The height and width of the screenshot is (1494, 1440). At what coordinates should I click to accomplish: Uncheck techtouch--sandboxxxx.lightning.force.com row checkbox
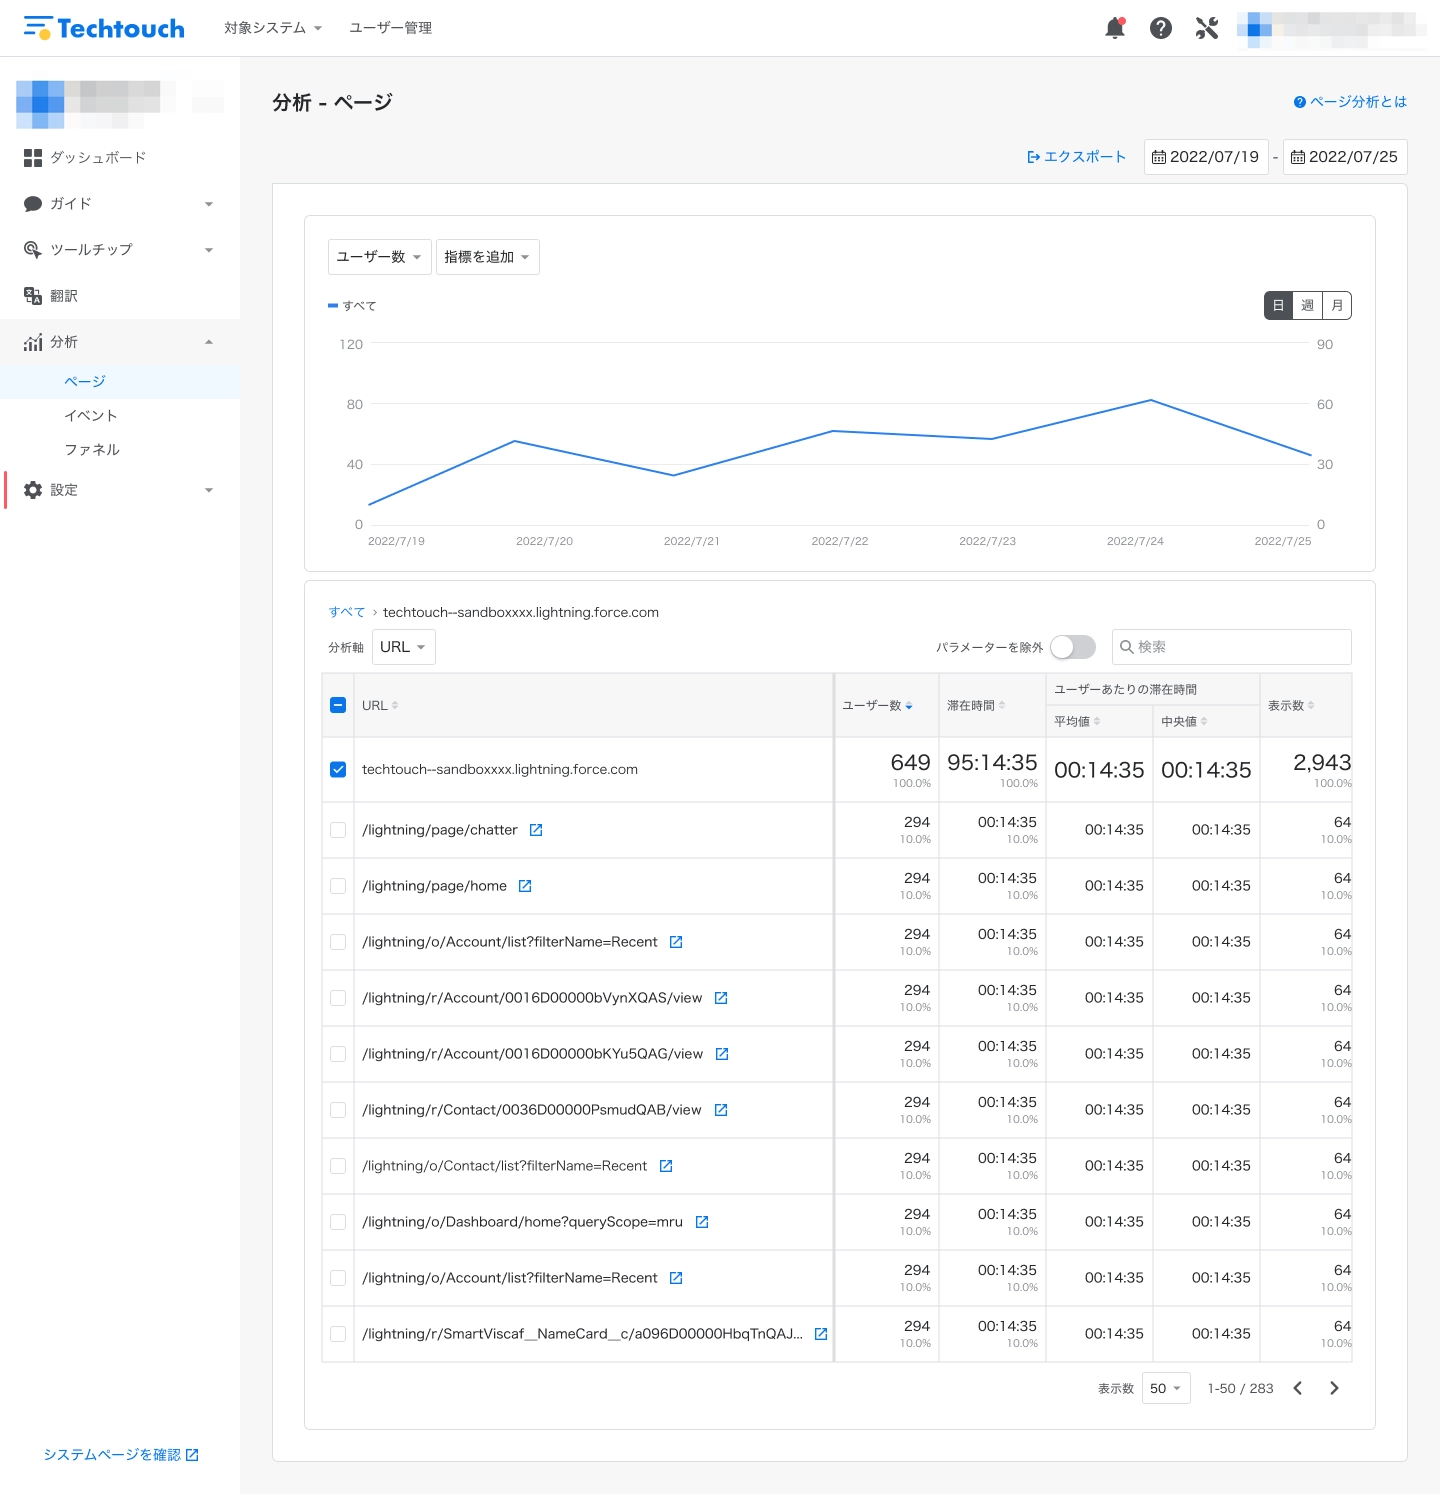[x=338, y=769]
